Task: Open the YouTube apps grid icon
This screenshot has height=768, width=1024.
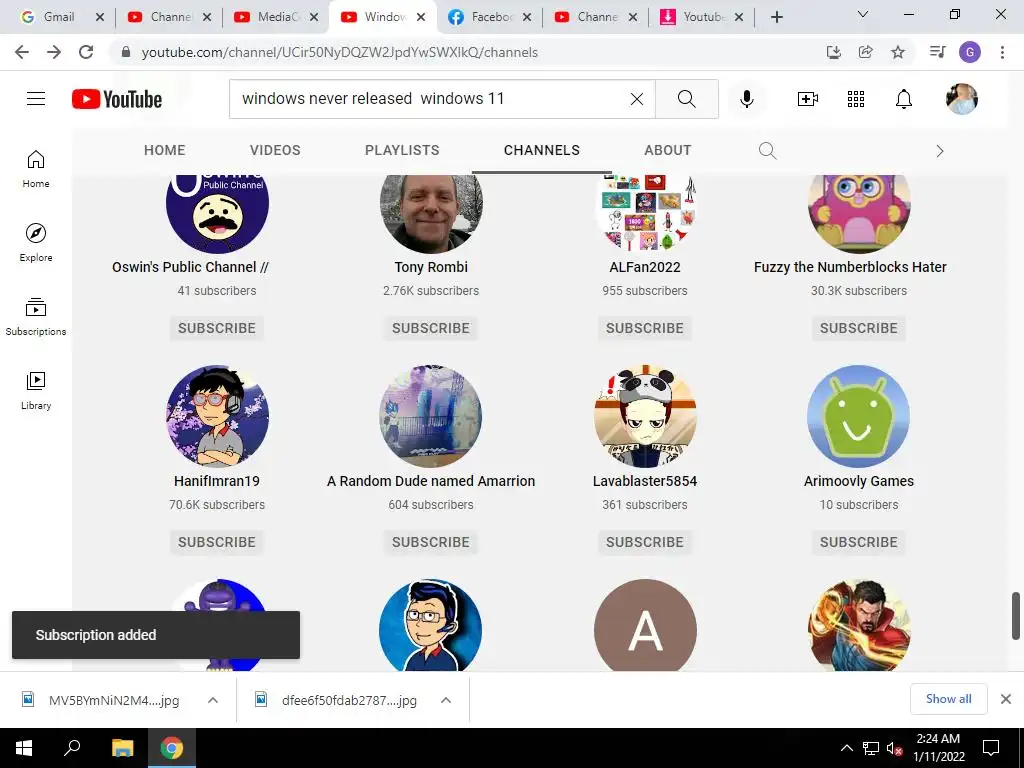Action: (856, 99)
